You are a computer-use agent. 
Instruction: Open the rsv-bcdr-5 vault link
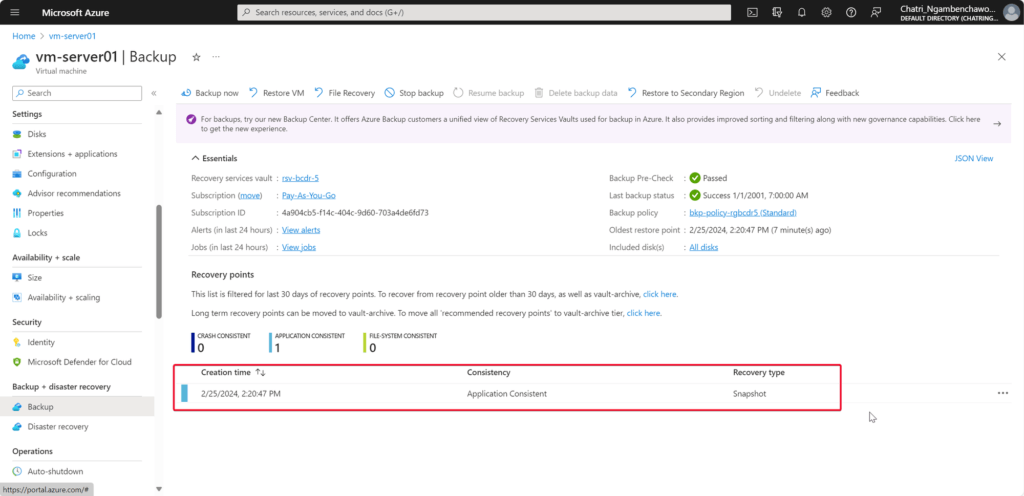[x=300, y=178]
